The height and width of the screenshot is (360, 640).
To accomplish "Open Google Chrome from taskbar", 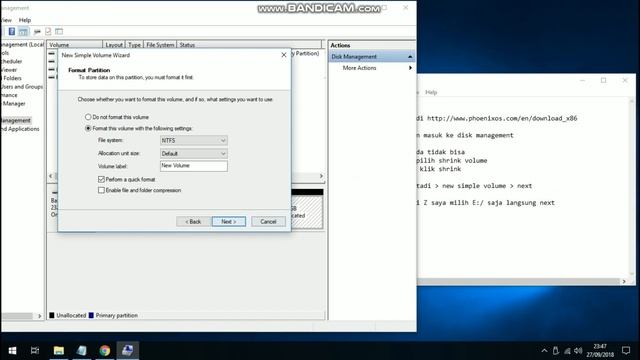I will tap(105, 351).
